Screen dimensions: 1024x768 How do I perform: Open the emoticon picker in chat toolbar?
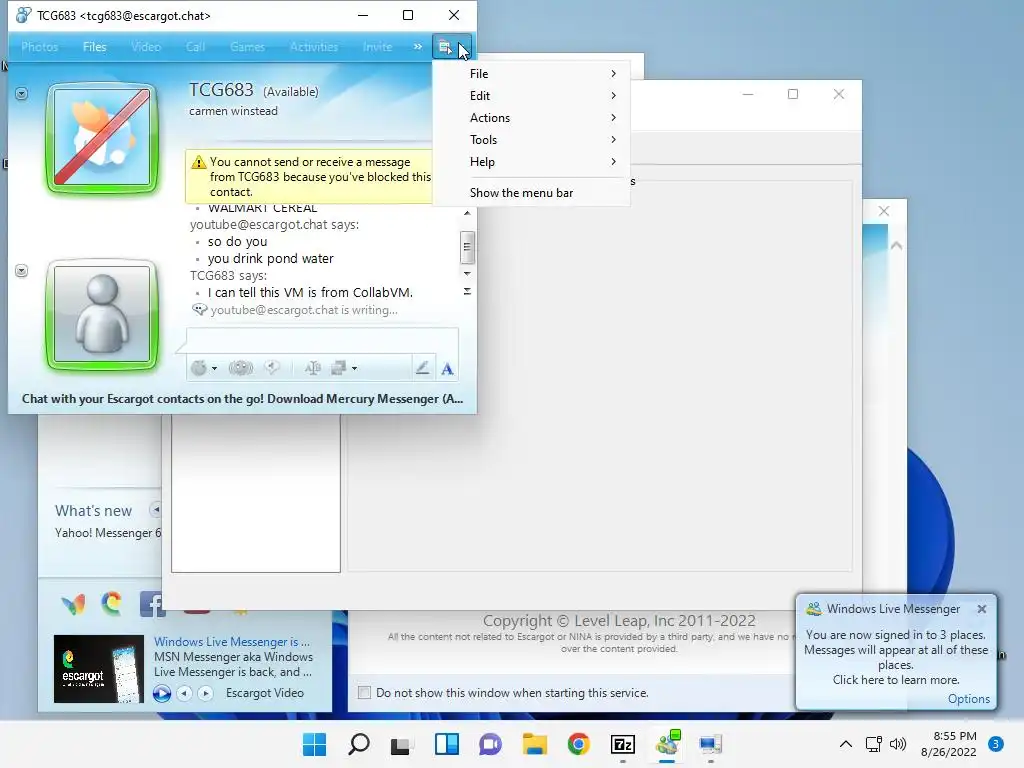pyautogui.click(x=199, y=368)
